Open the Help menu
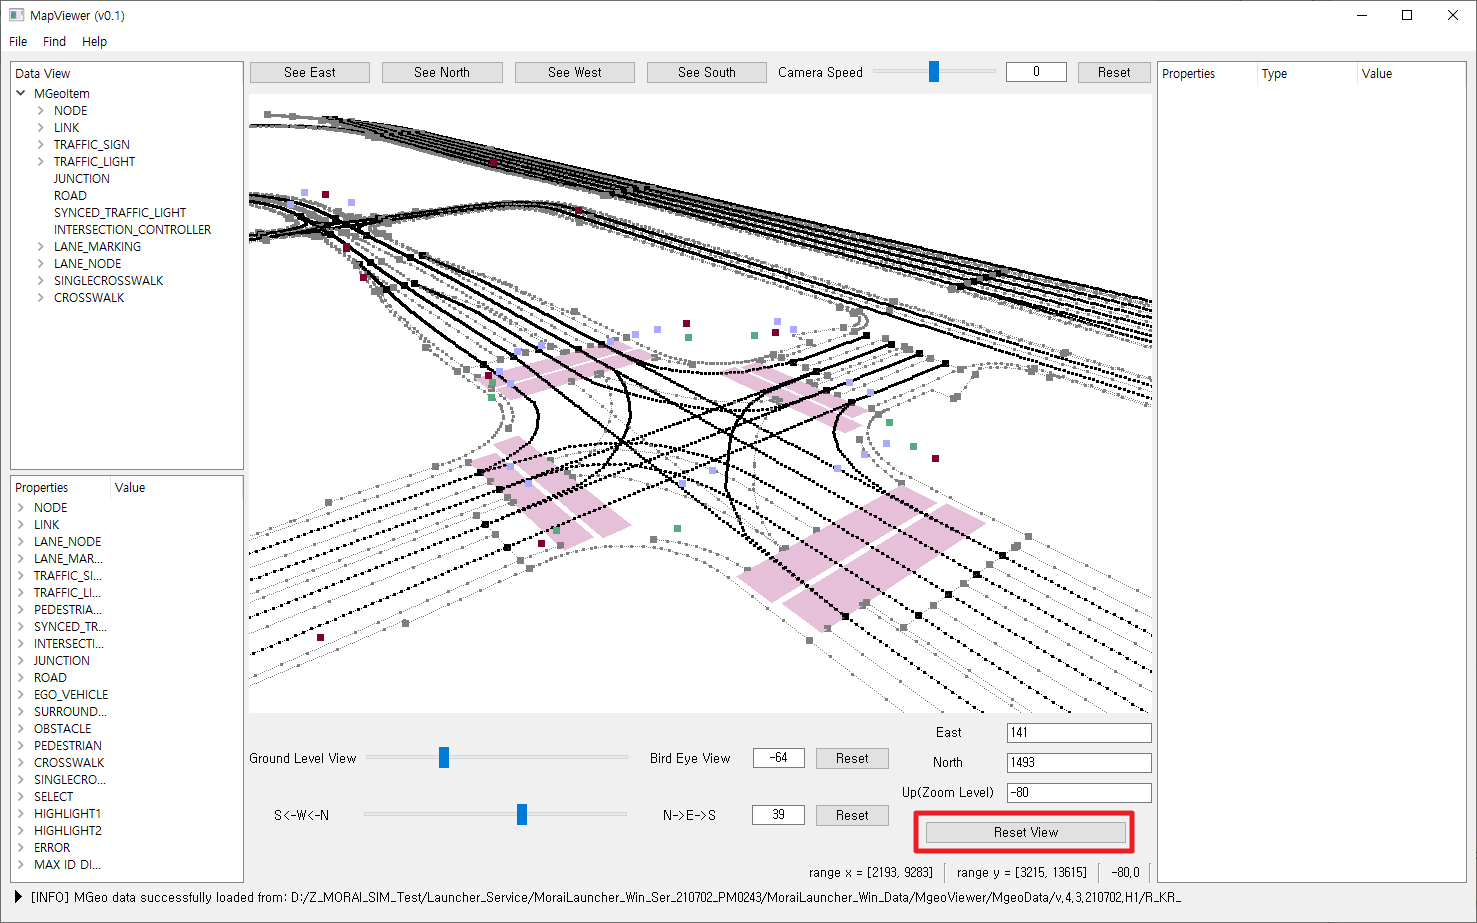The width and height of the screenshot is (1477, 923). coord(94,42)
